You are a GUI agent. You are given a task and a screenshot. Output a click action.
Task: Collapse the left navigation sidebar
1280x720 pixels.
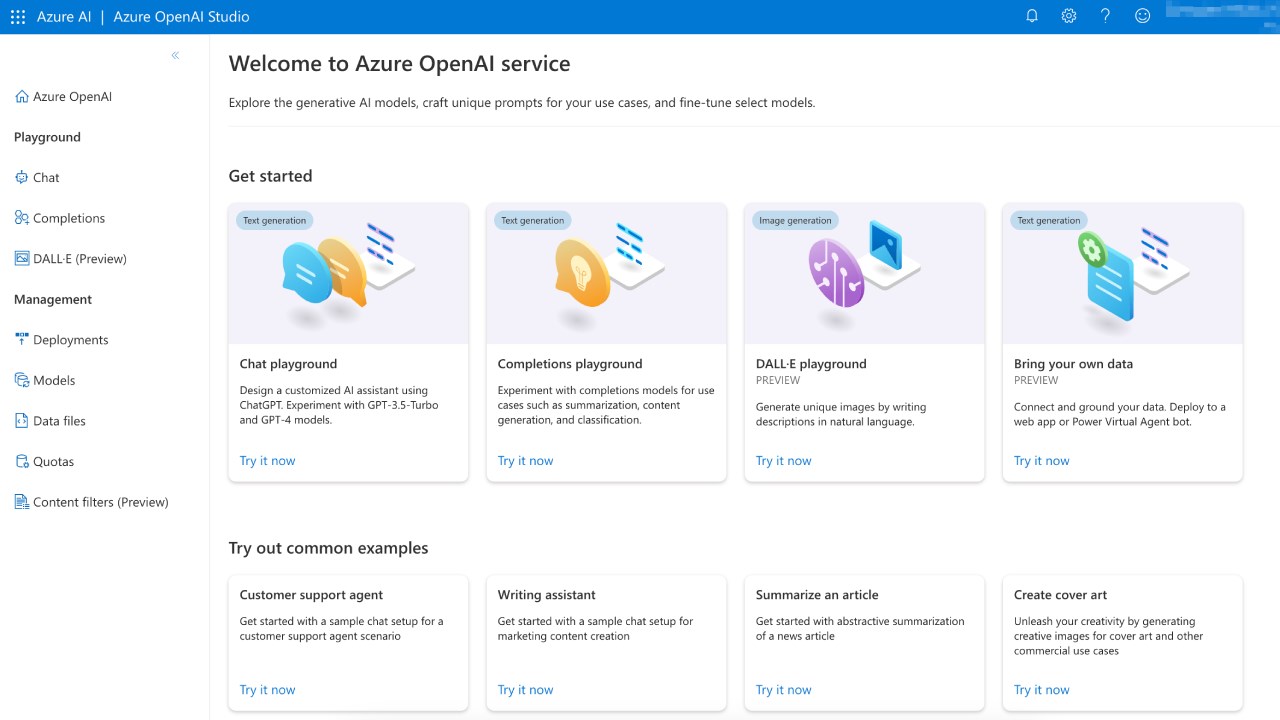(175, 56)
